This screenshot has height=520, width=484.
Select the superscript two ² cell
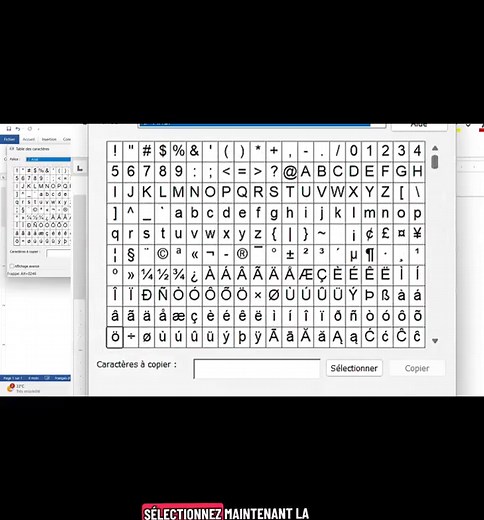[x=306, y=254]
